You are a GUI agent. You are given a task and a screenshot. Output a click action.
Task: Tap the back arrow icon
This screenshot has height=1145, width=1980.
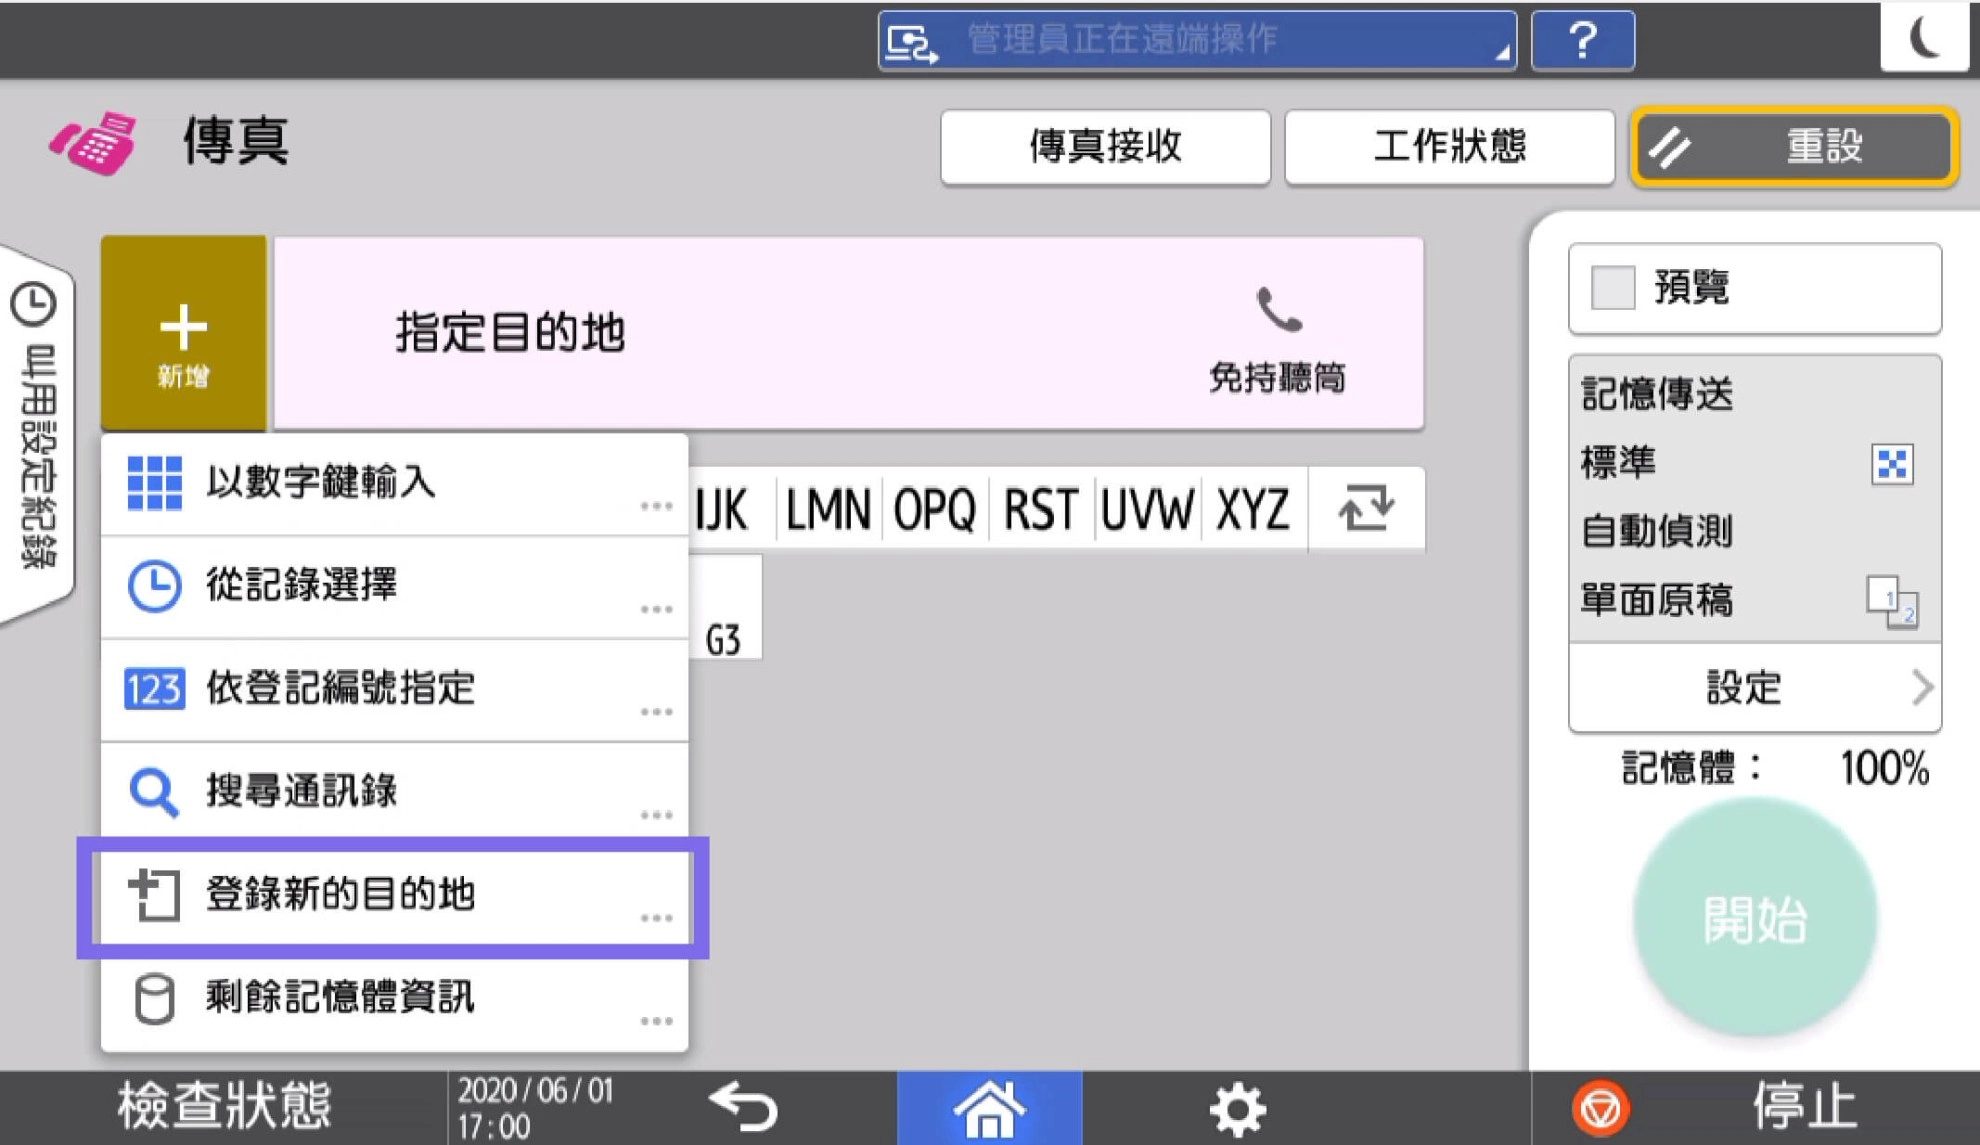click(744, 1108)
